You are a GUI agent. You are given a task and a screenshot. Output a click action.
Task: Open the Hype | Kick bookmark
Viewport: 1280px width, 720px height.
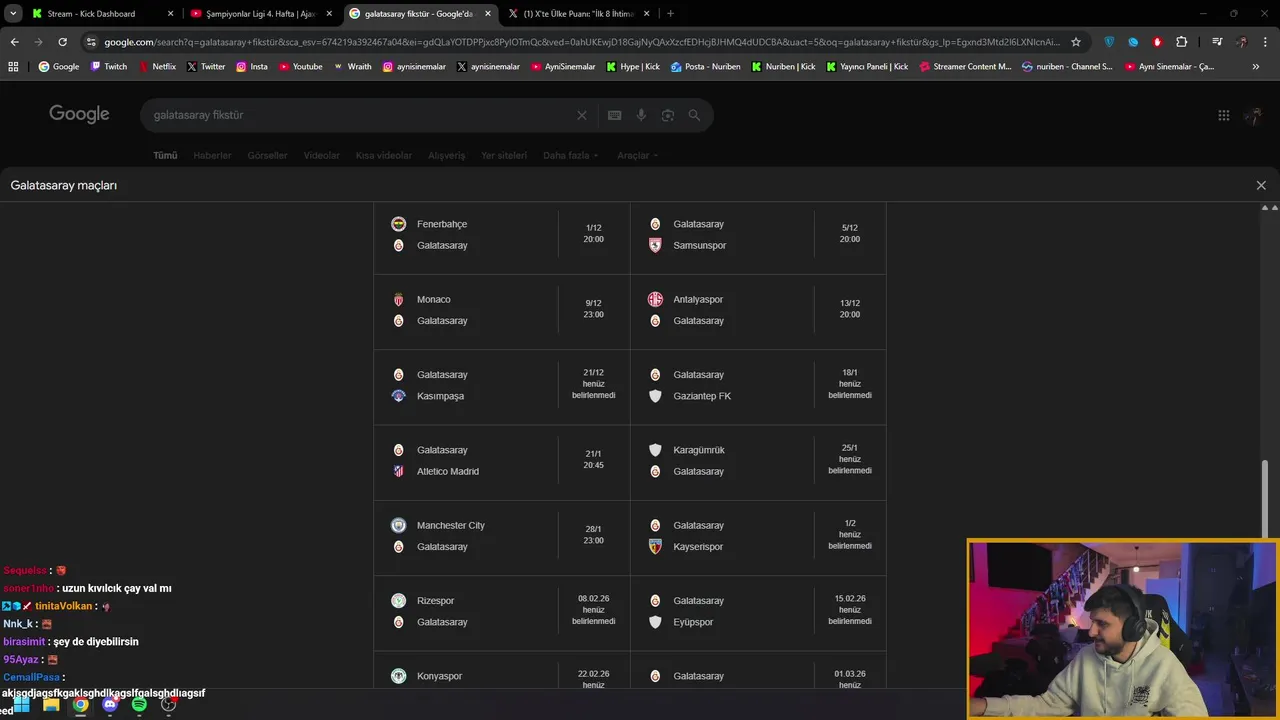coord(633,67)
